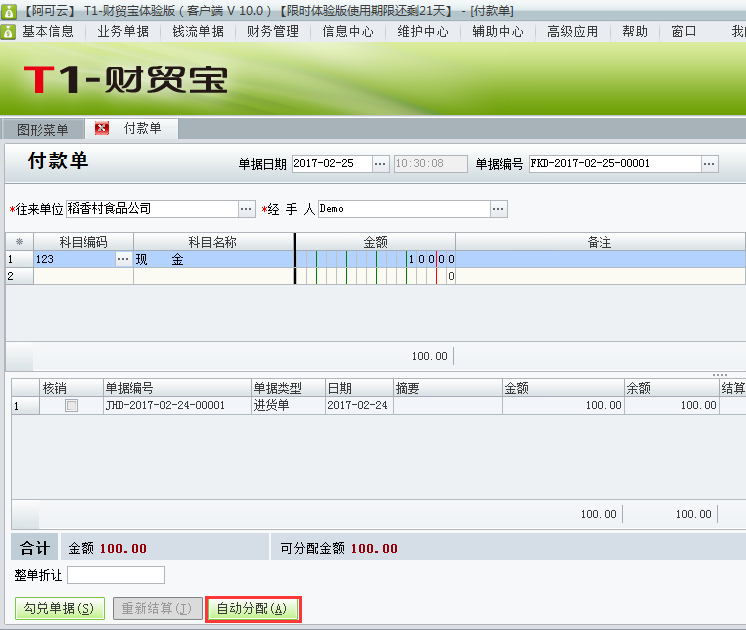Switch to the 图形菜单 tab

click(43, 129)
